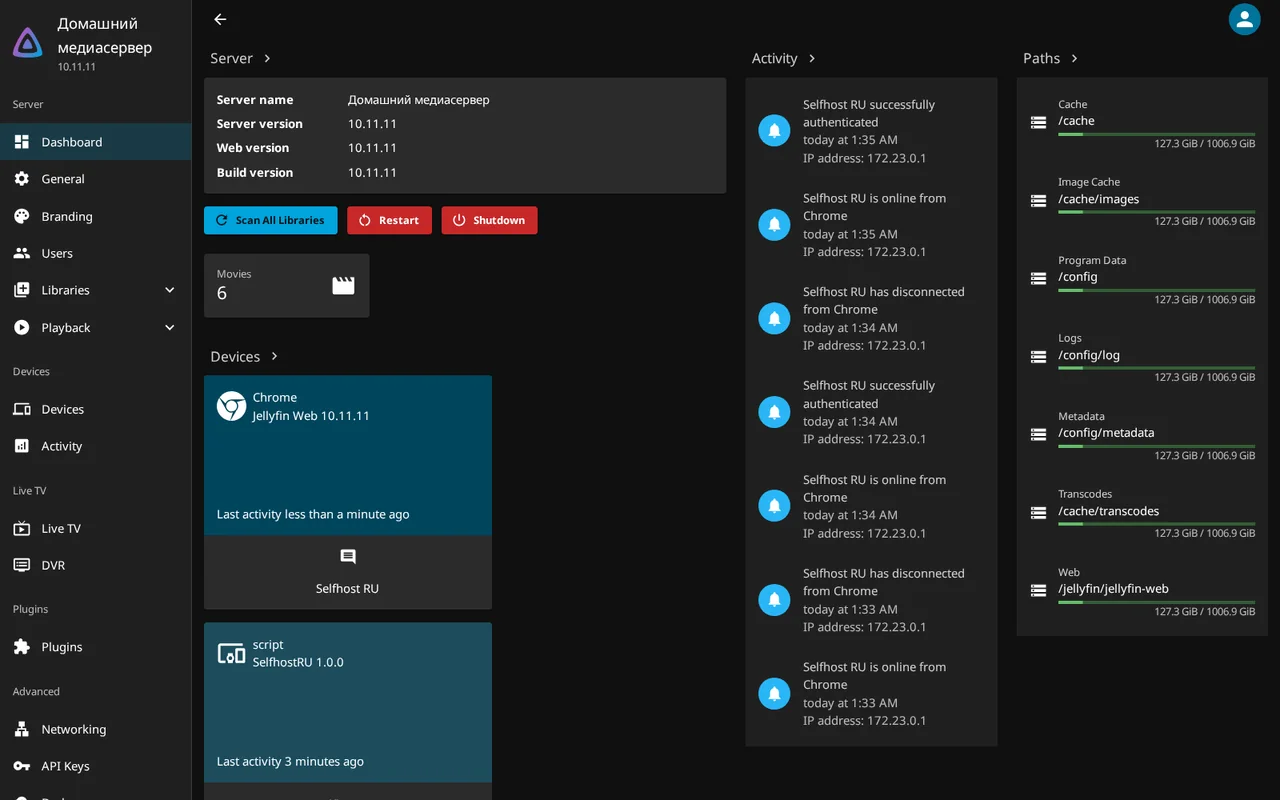
Task: Click the Server section heading link
Action: click(x=231, y=58)
